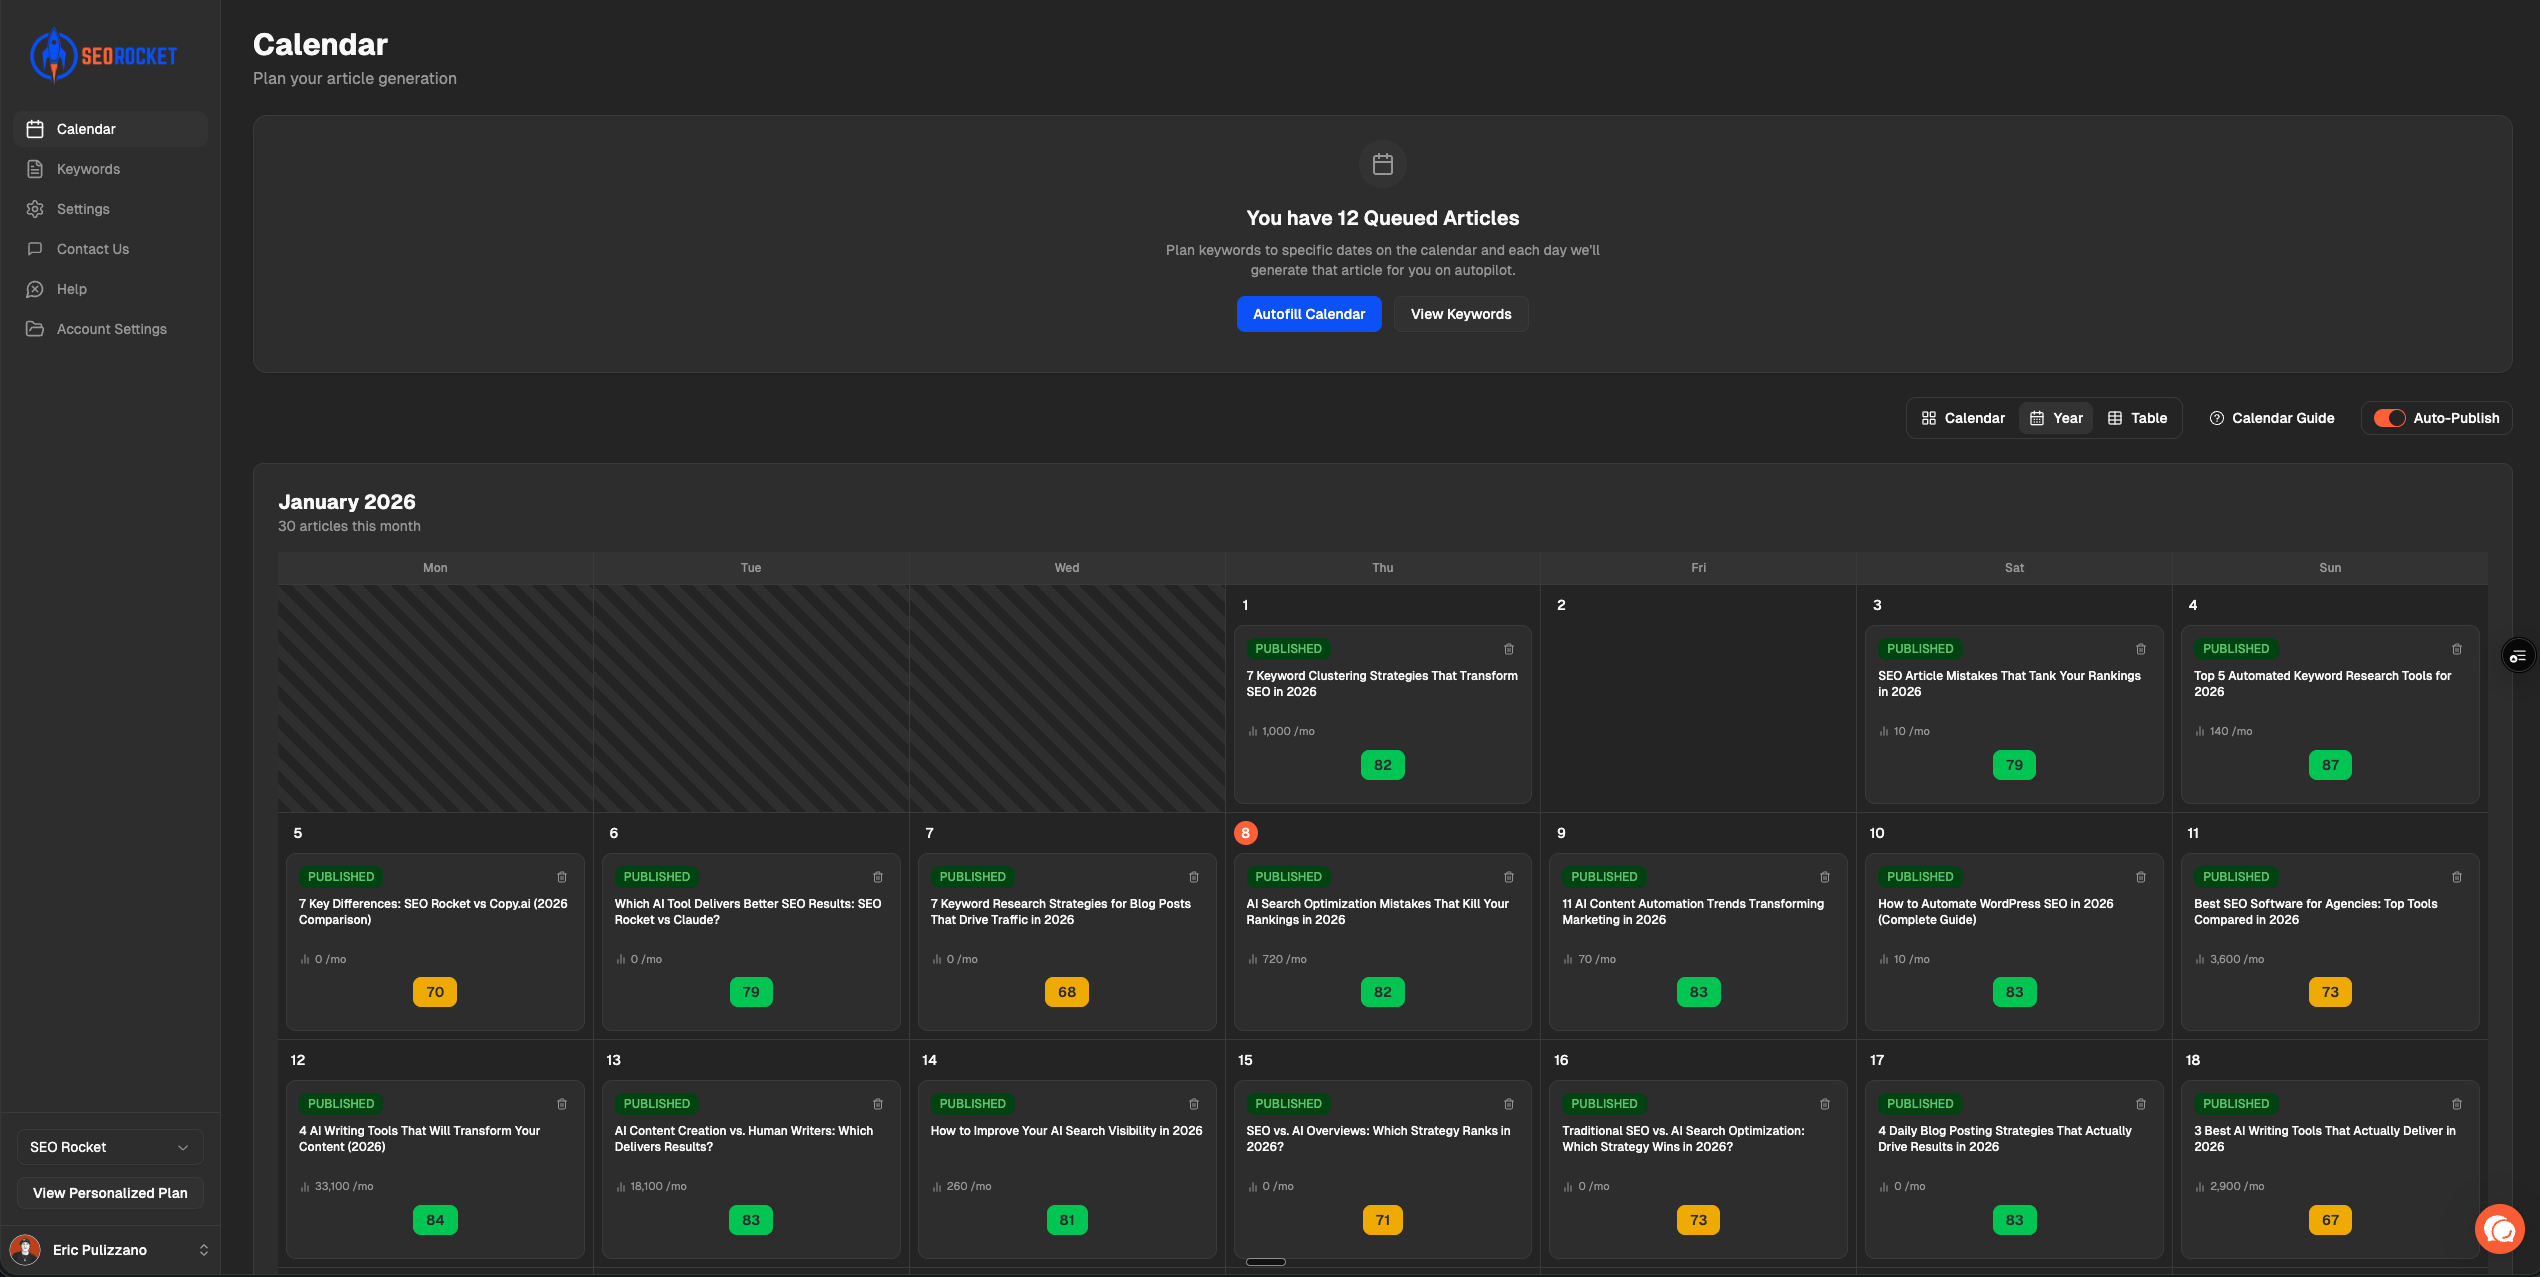Viewport: 2540px width, 1277px height.
Task: Delete the WordPress SEO article on day 10
Action: coord(2141,877)
